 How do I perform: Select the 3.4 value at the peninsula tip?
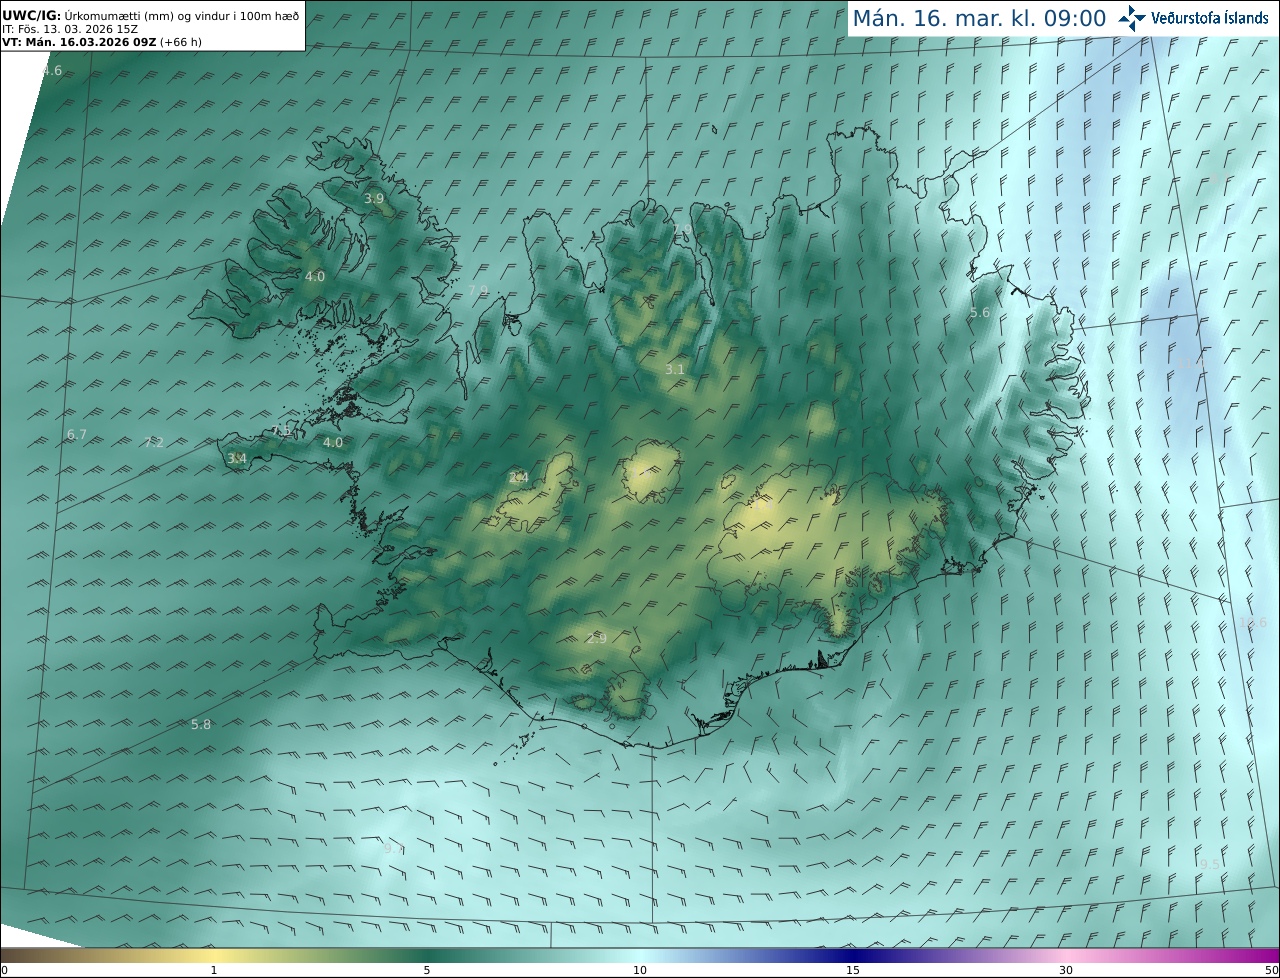237,459
